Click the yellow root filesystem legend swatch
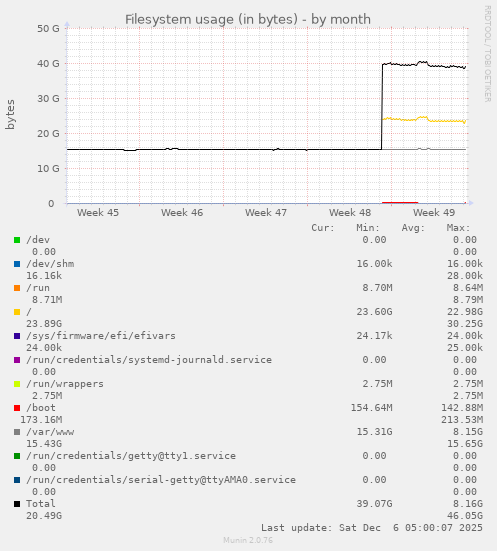The height and width of the screenshot is (551, 497). [17, 312]
